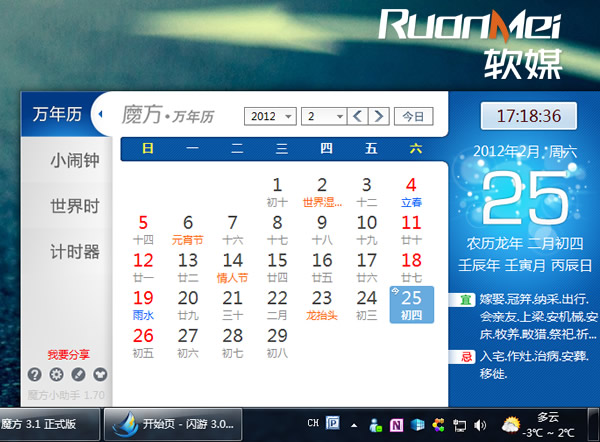Click the 今日 today button

(413, 116)
